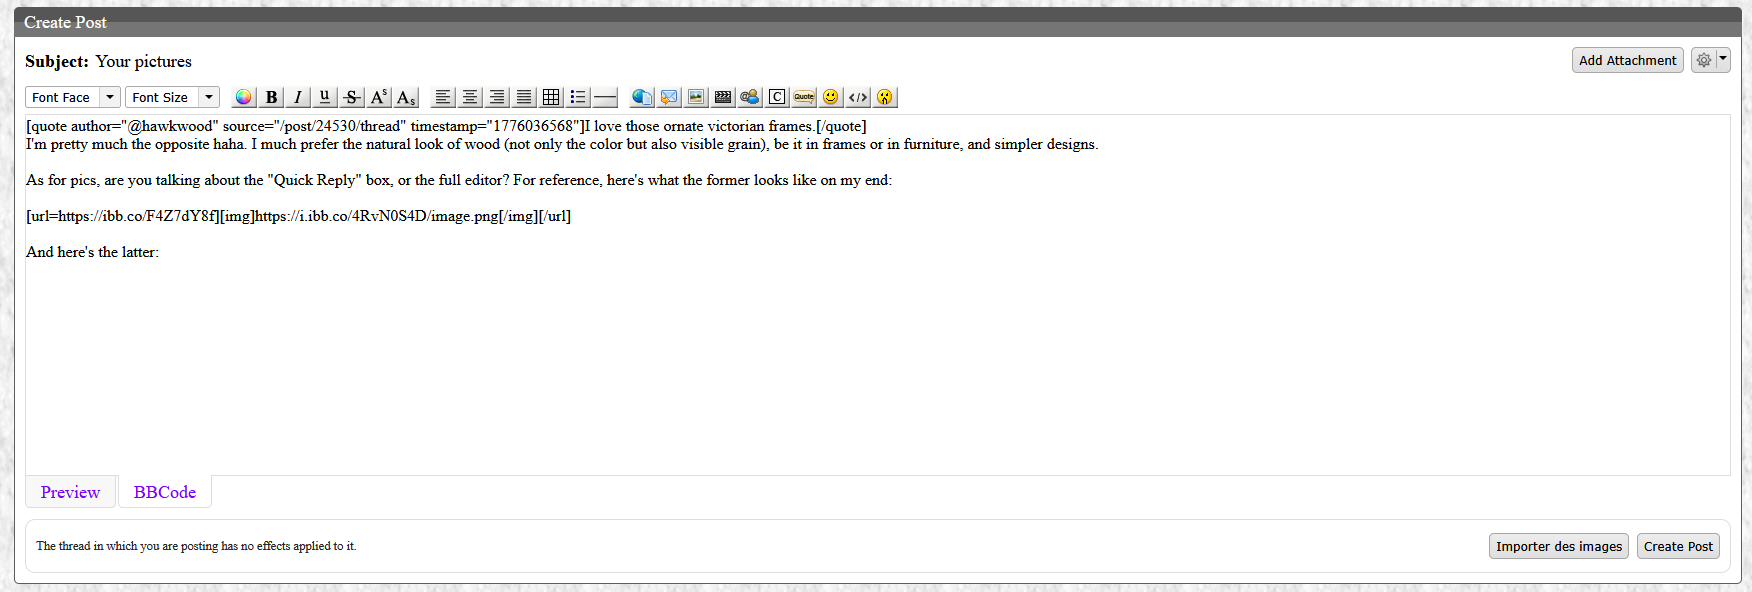Align text left

443,97
